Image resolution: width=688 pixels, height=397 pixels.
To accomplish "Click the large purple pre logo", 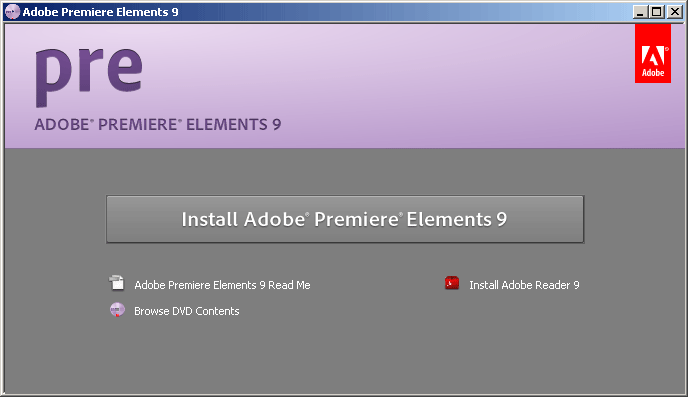I will (89, 77).
